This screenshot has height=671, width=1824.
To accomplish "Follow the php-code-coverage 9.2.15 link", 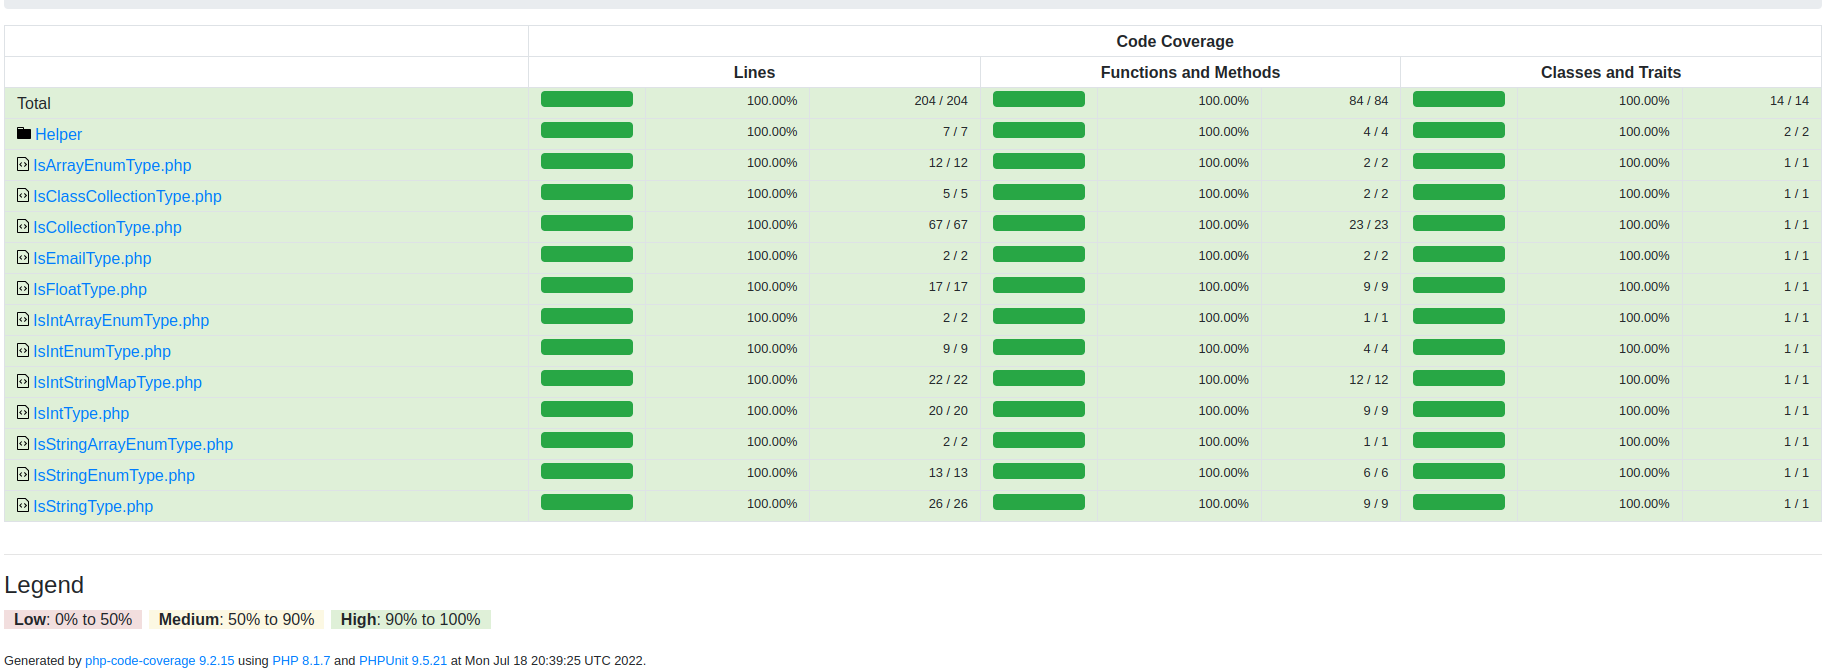I will point(160,660).
